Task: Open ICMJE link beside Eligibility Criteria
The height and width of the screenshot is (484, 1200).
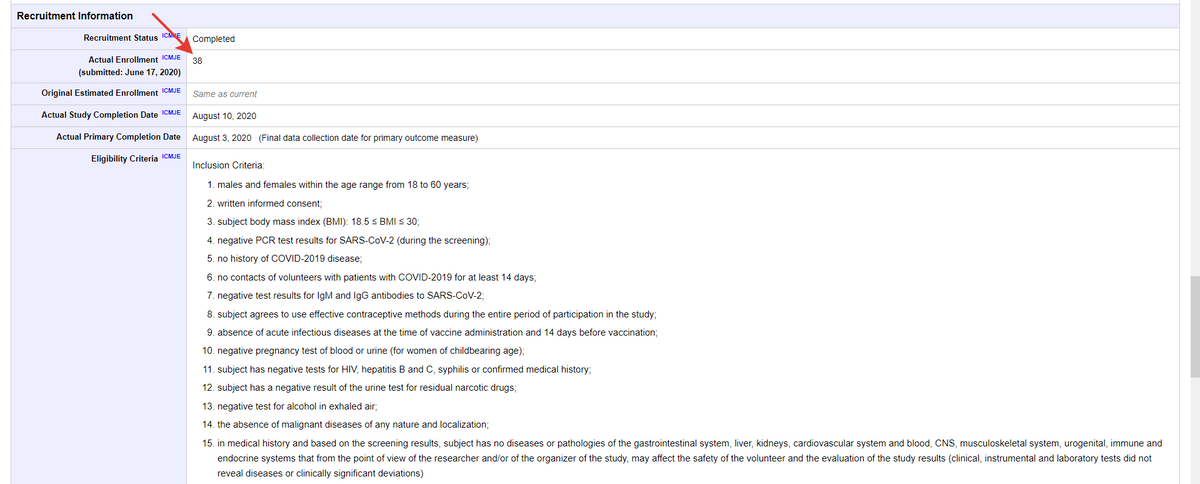Action: click(x=170, y=156)
